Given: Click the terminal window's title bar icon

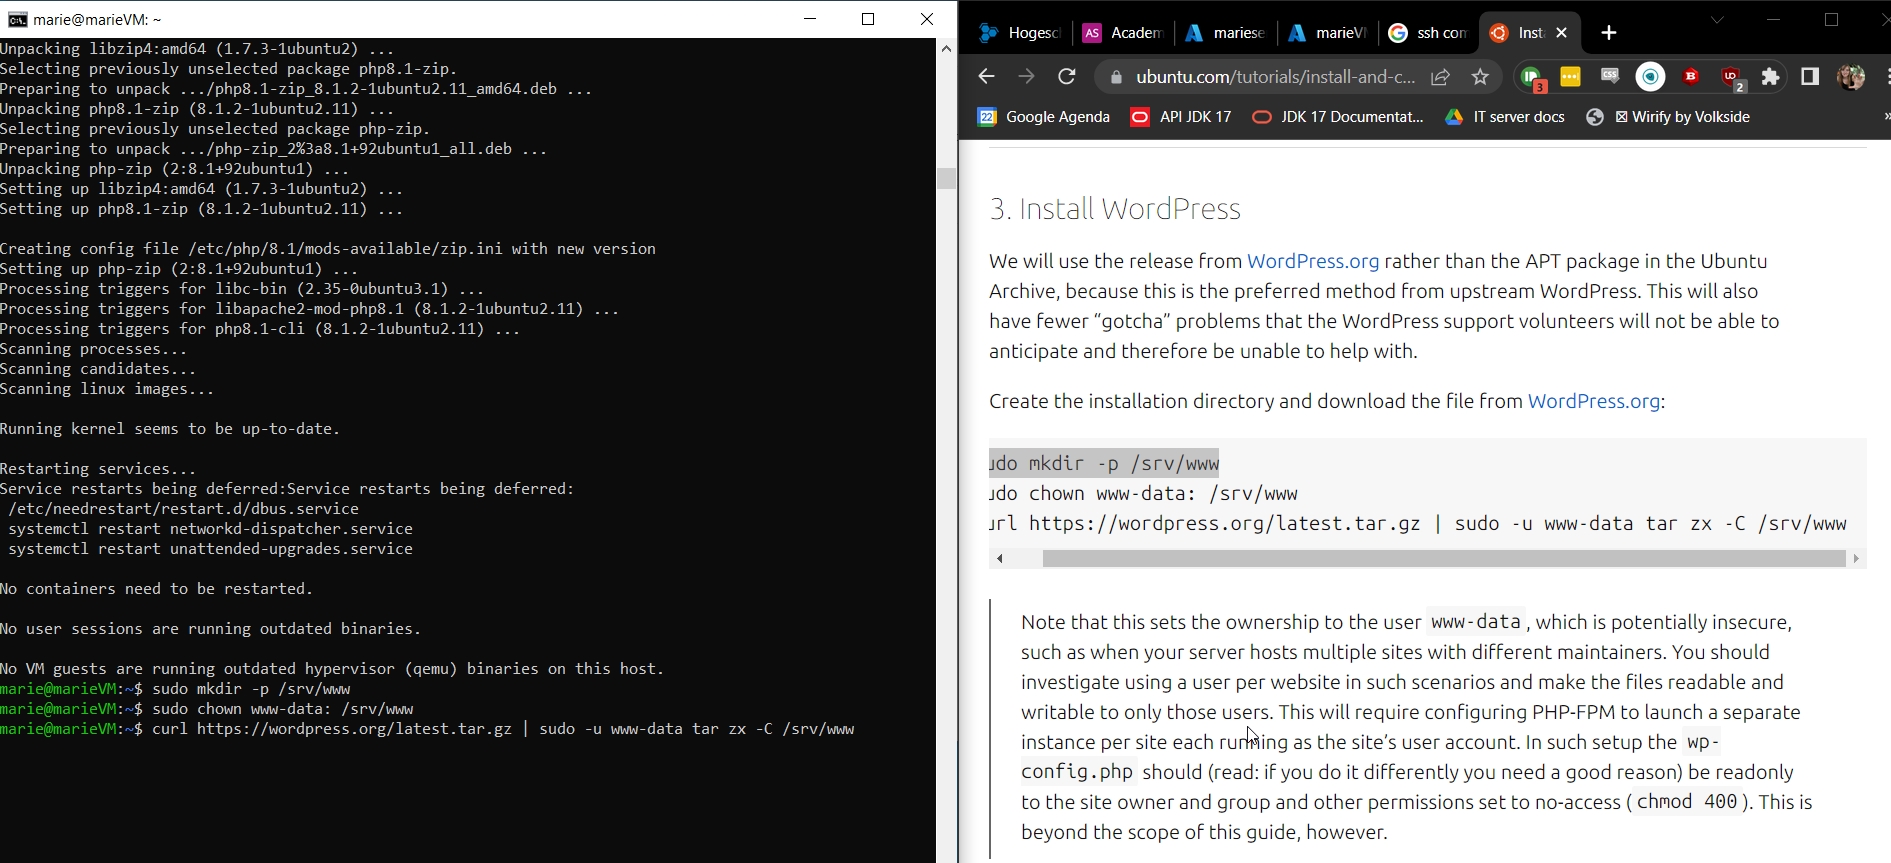Looking at the screenshot, I should [x=17, y=19].
